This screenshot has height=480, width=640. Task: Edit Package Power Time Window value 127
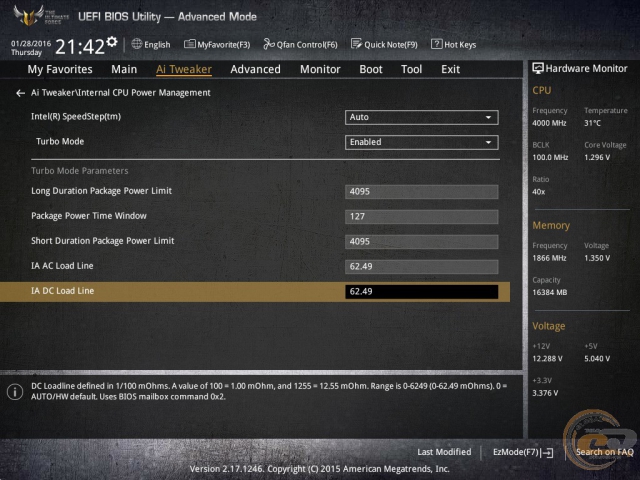click(422, 217)
